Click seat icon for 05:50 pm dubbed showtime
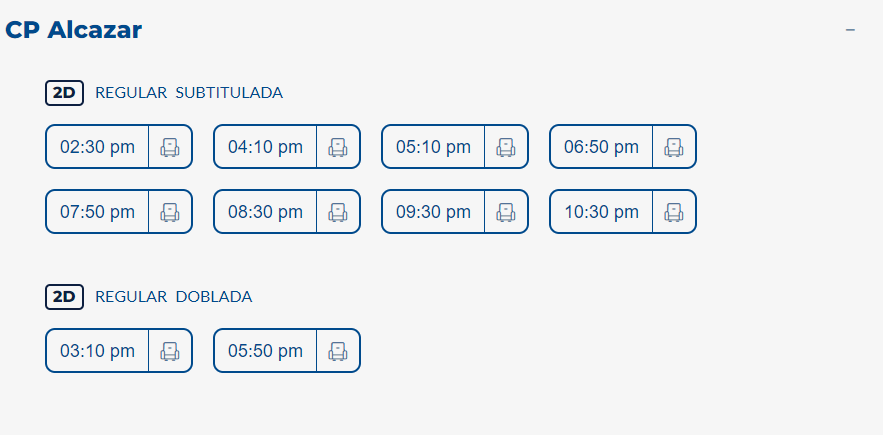This screenshot has width=883, height=435. pyautogui.click(x=338, y=351)
